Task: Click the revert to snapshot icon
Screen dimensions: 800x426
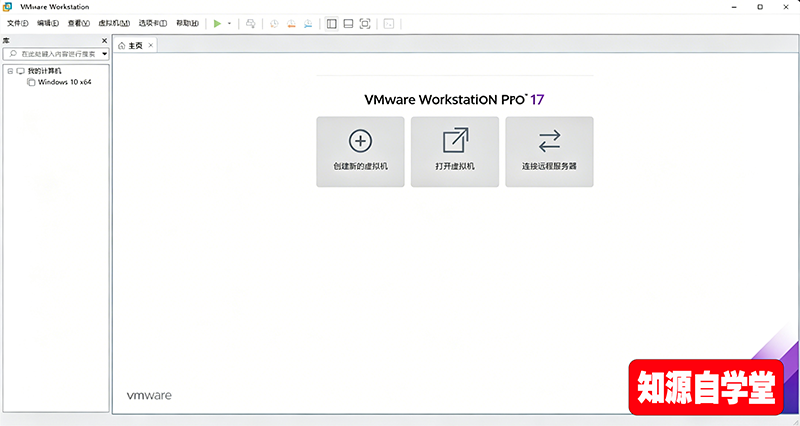Action: (x=290, y=23)
